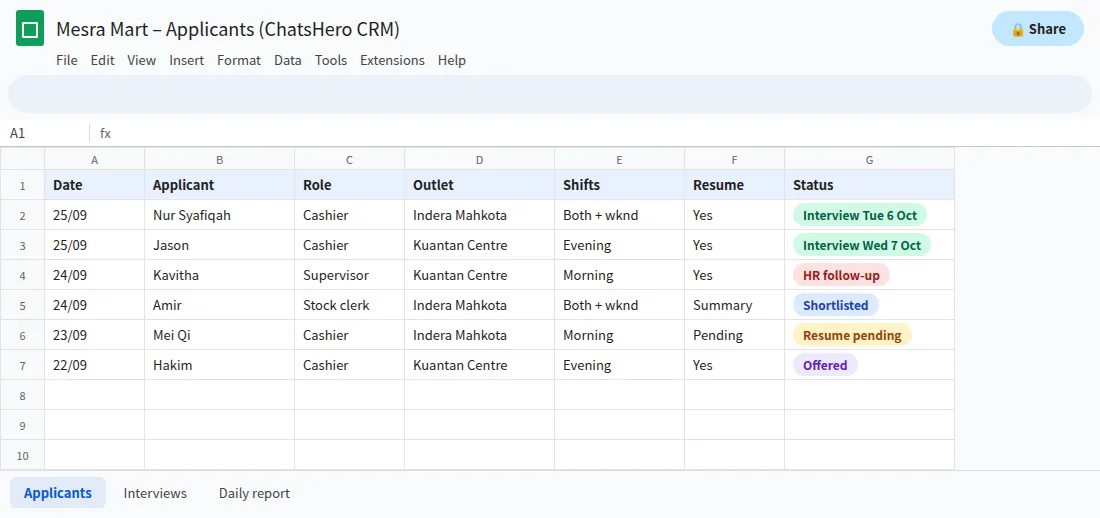
Task: Click the Shortlisted status chip
Action: click(x=836, y=305)
